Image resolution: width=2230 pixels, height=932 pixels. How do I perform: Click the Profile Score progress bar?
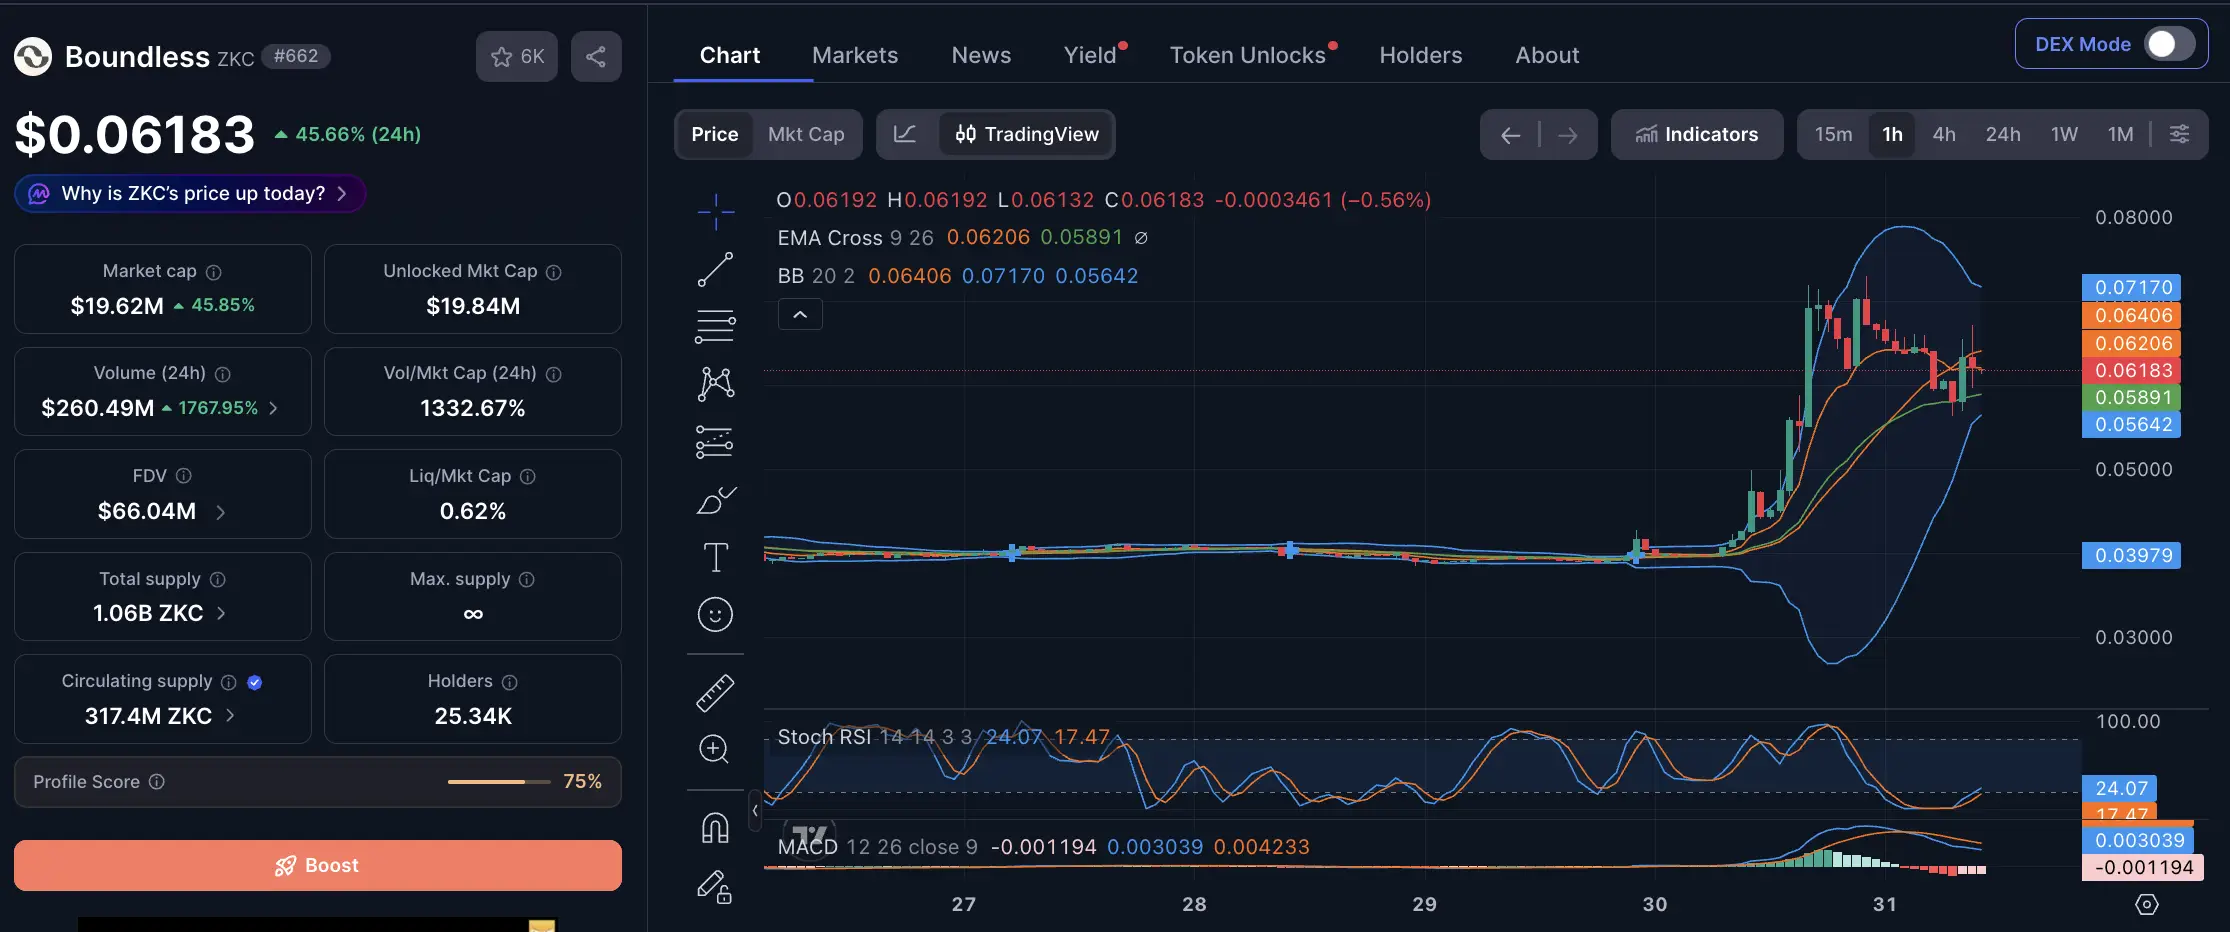pos(499,782)
